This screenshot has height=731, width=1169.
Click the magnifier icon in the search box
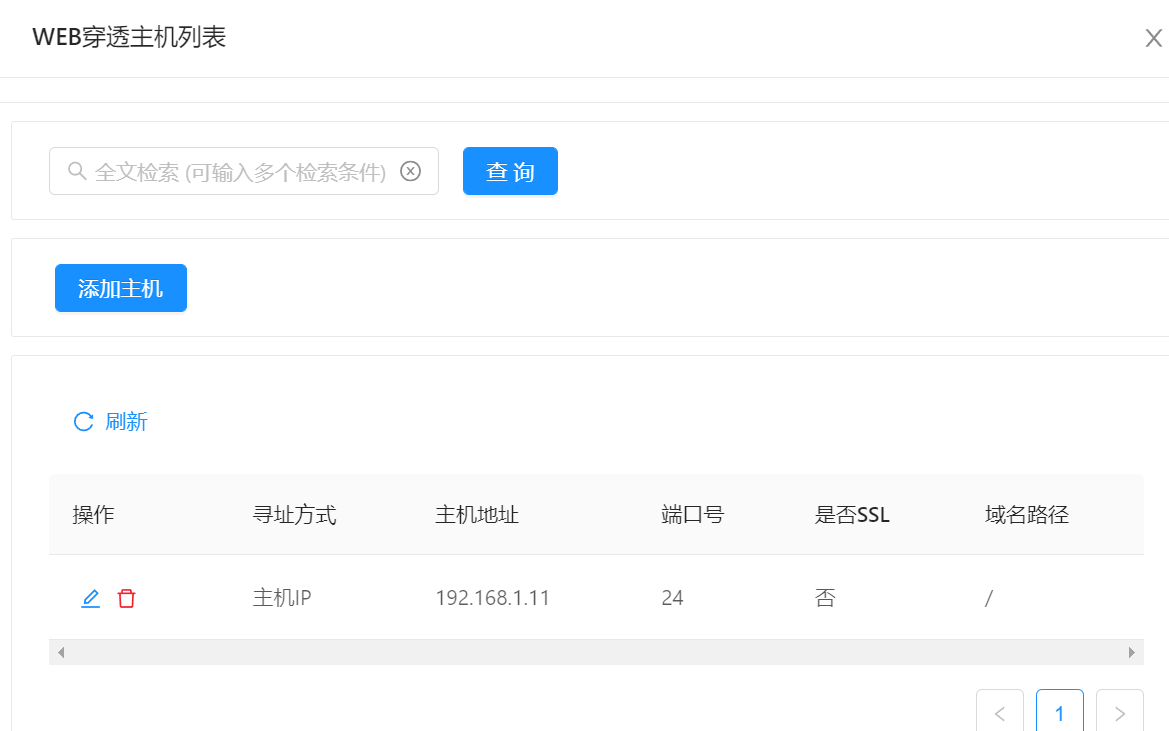pyautogui.click(x=77, y=171)
